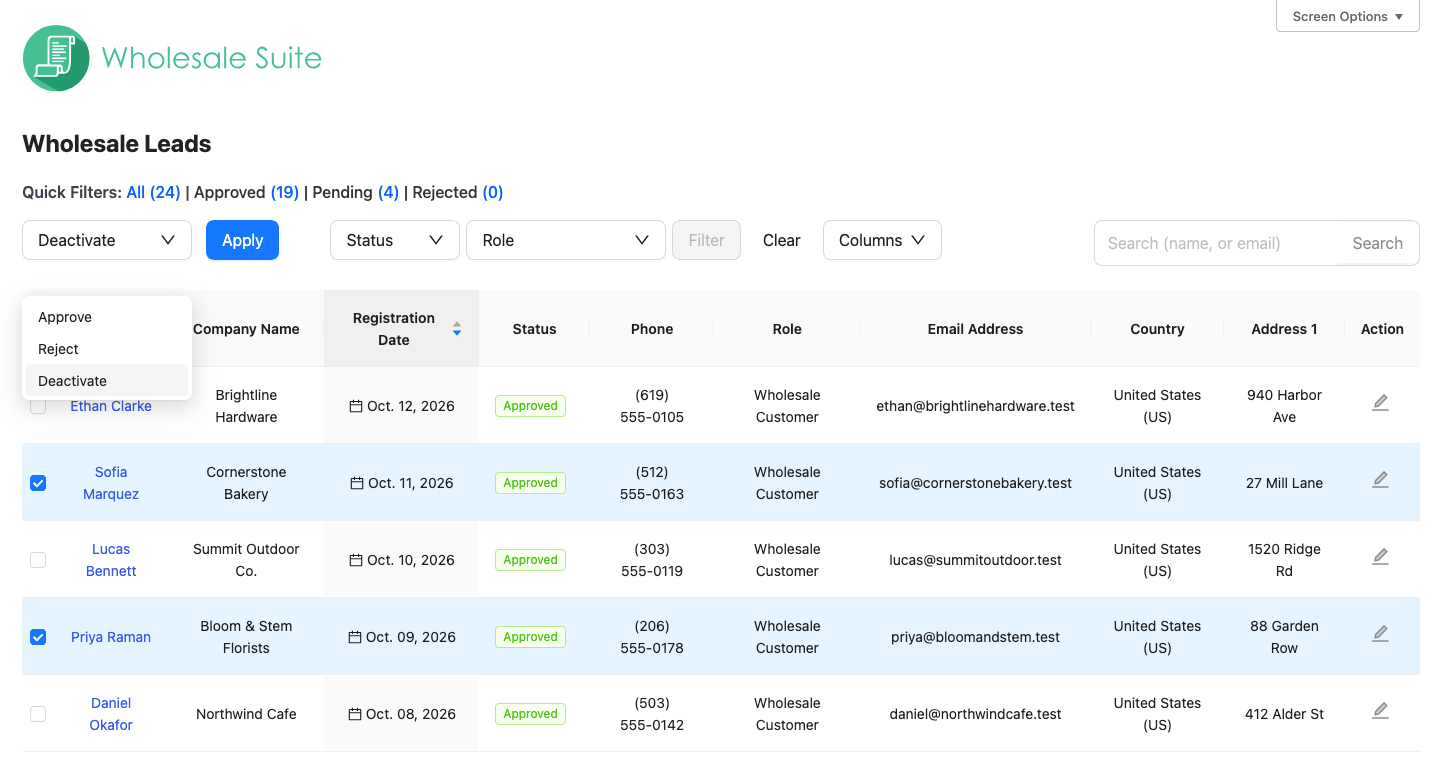
Task: Filter by Approved (19) leads
Action: click(246, 192)
